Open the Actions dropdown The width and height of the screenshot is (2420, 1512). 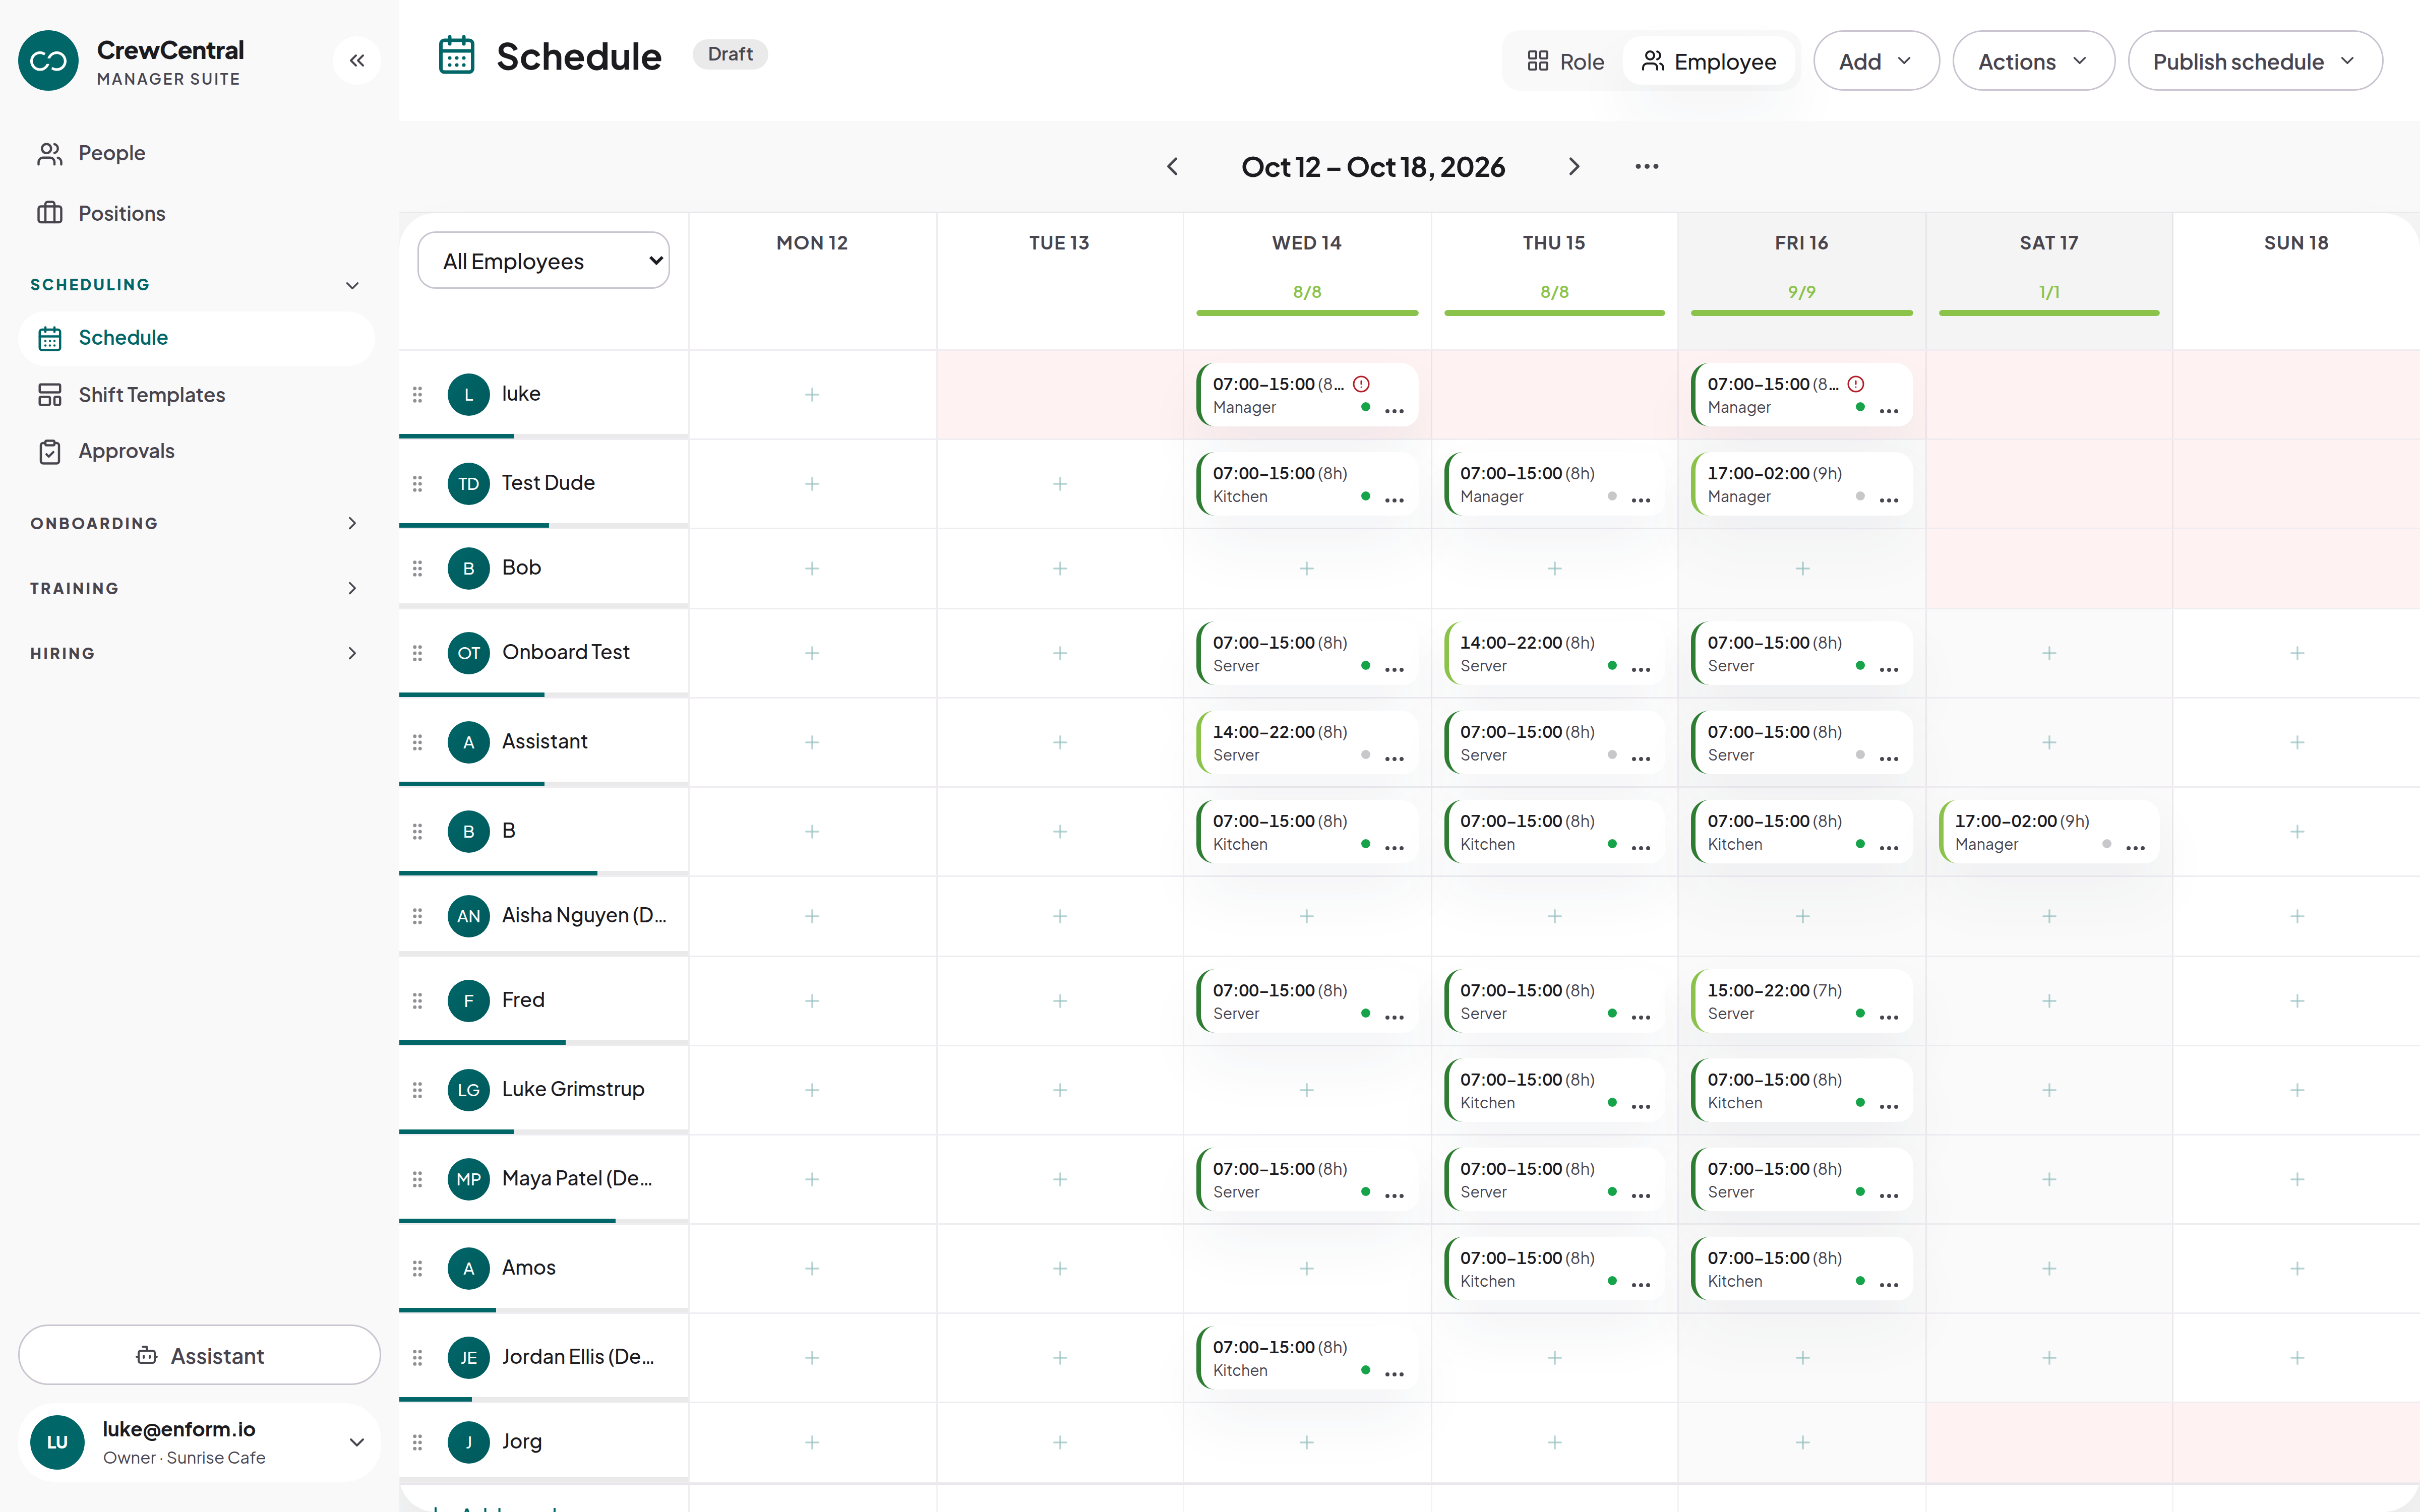tap(2033, 61)
